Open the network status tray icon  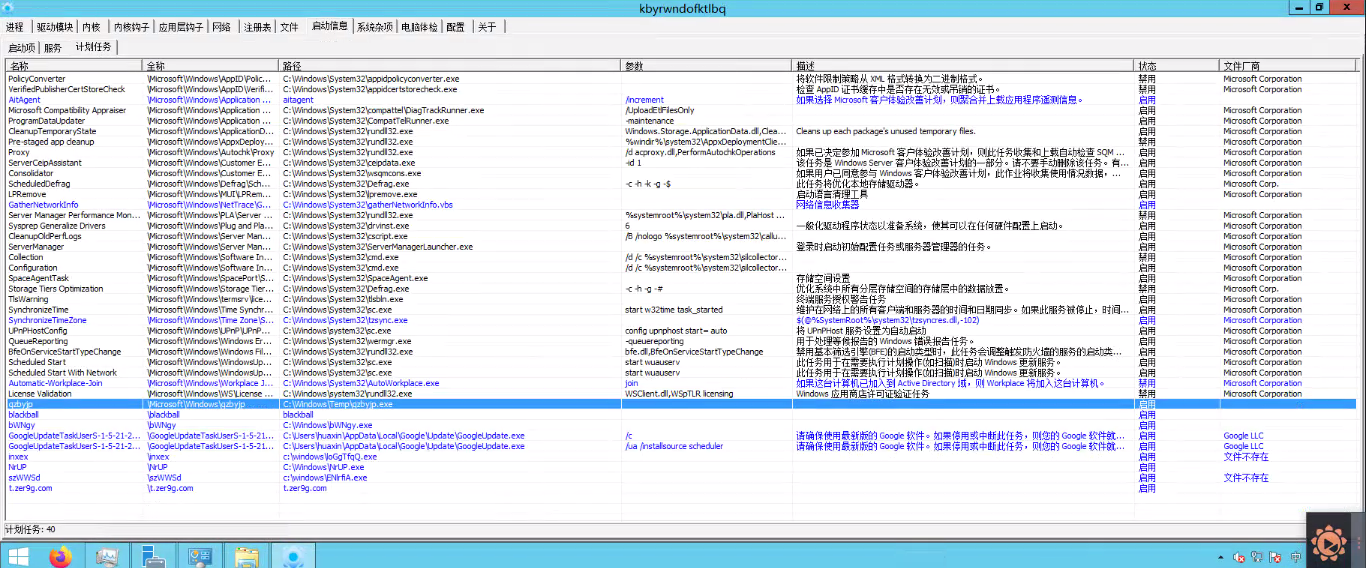(1258, 556)
